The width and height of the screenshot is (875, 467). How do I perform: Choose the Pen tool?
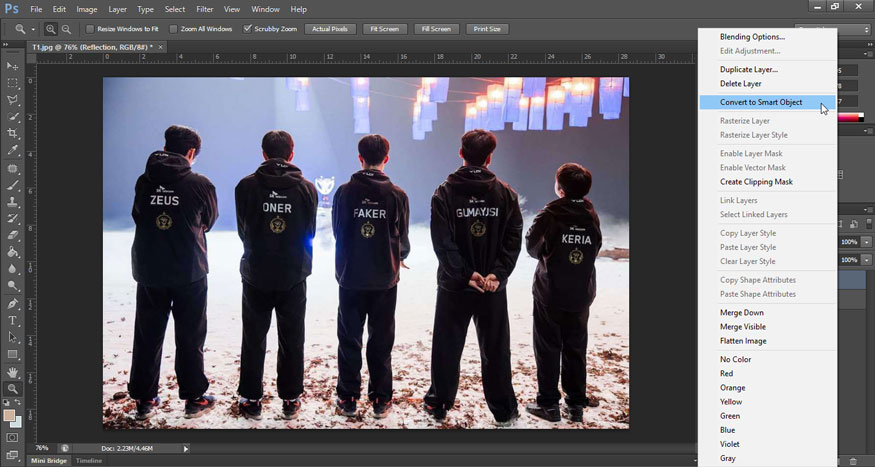click(x=13, y=304)
